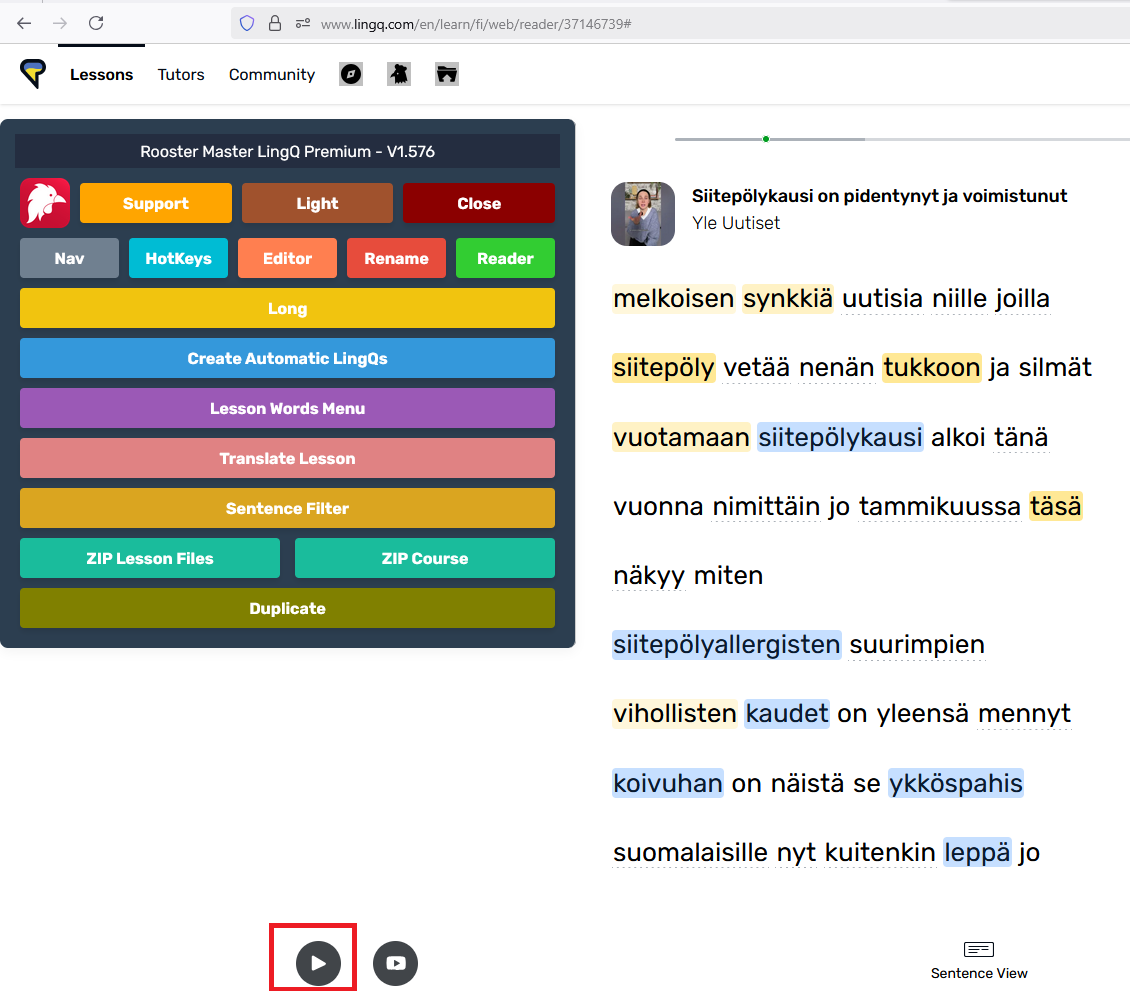Click the rooster extension icon in nav bar

point(399,74)
